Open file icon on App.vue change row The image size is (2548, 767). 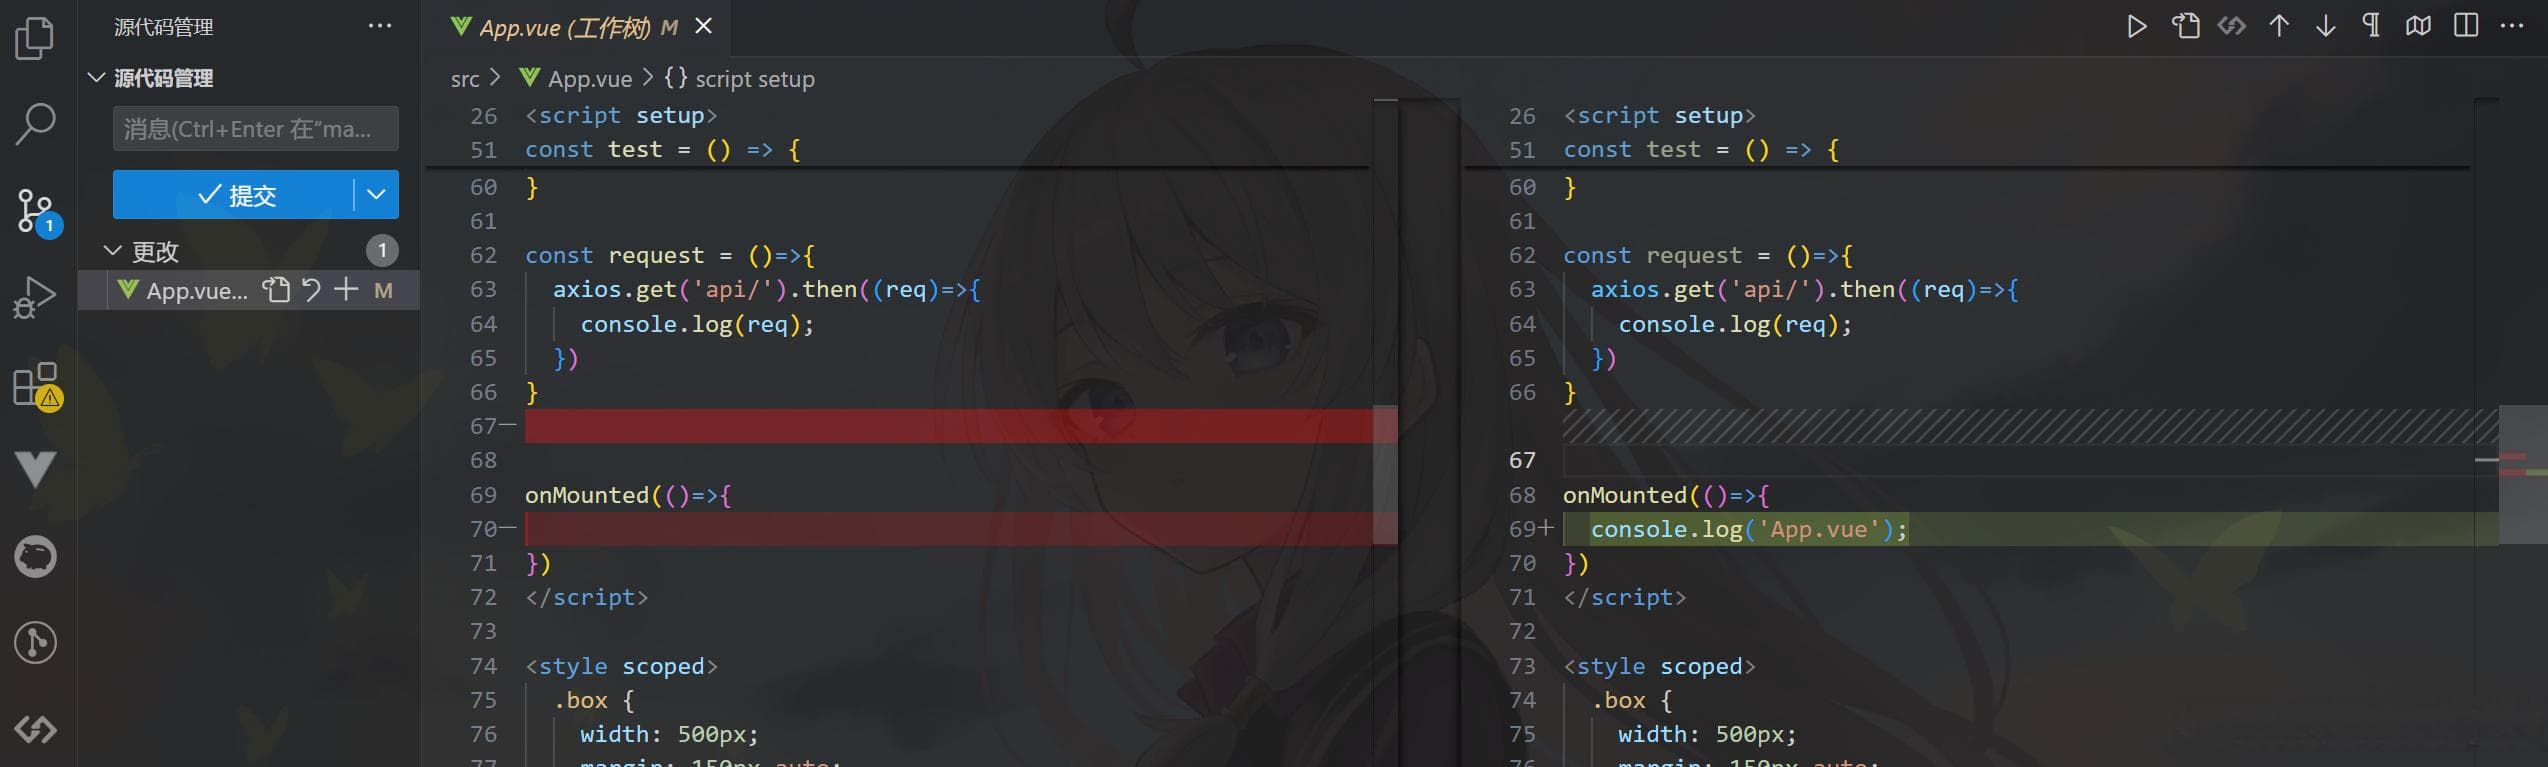(276, 290)
